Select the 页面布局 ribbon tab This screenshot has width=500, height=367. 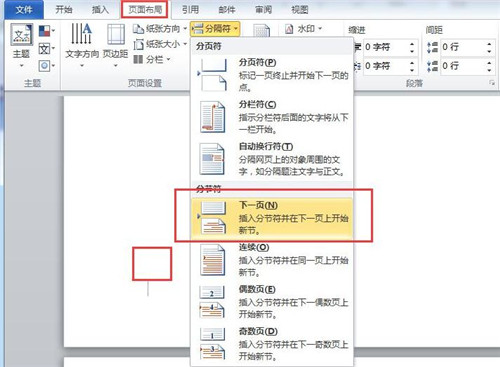pos(145,10)
